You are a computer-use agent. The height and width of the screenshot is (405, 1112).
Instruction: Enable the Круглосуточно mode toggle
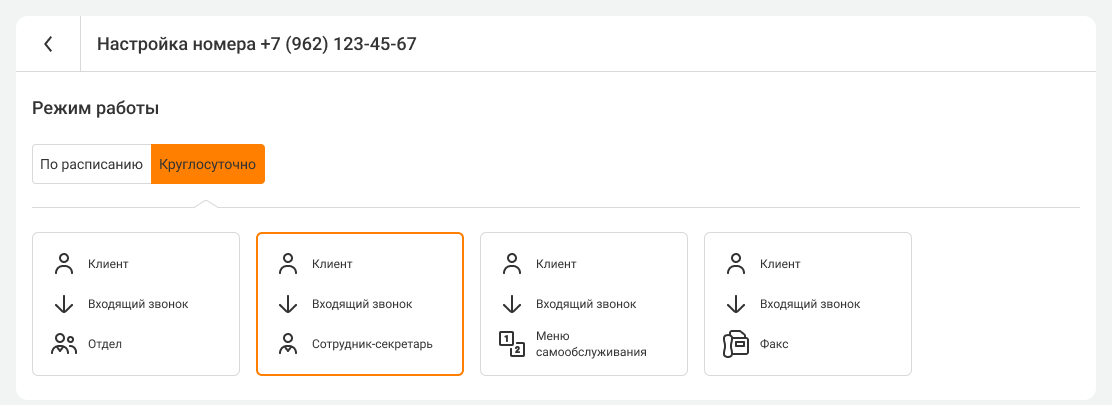pos(208,164)
